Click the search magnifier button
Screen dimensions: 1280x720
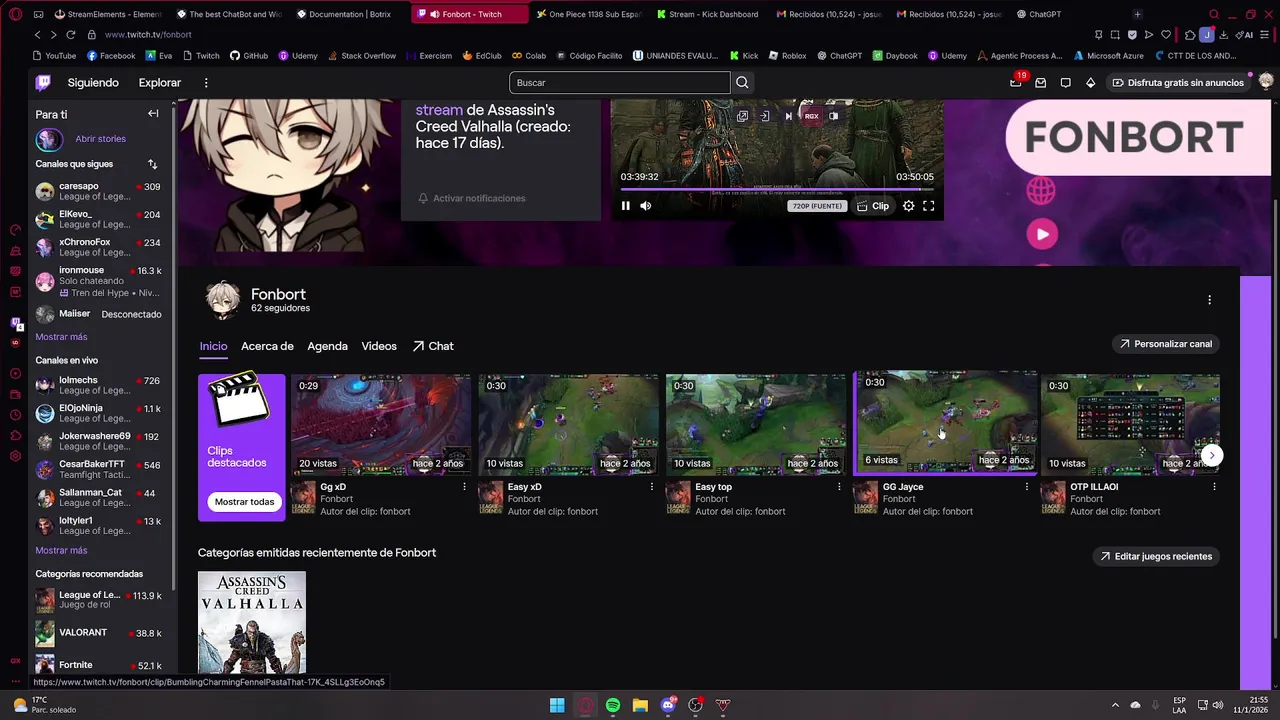point(742,83)
